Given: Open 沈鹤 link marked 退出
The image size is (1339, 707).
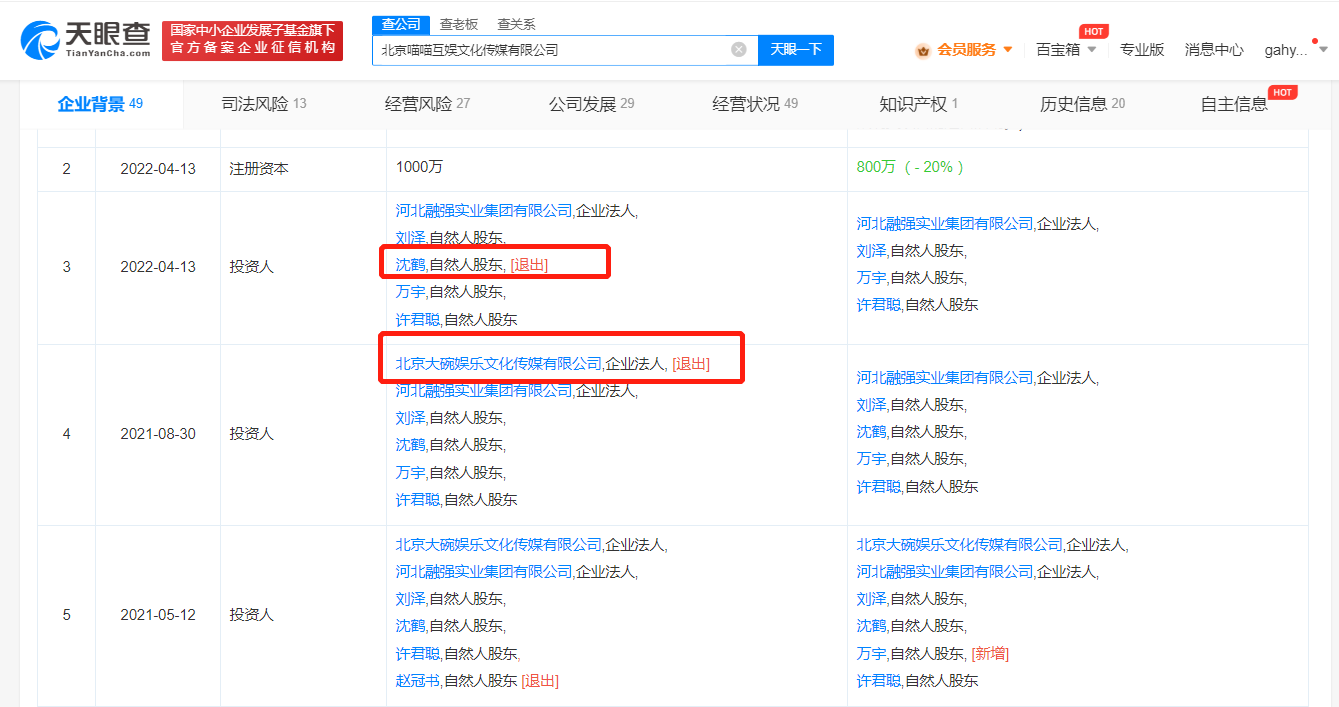Looking at the screenshot, I should [411, 265].
